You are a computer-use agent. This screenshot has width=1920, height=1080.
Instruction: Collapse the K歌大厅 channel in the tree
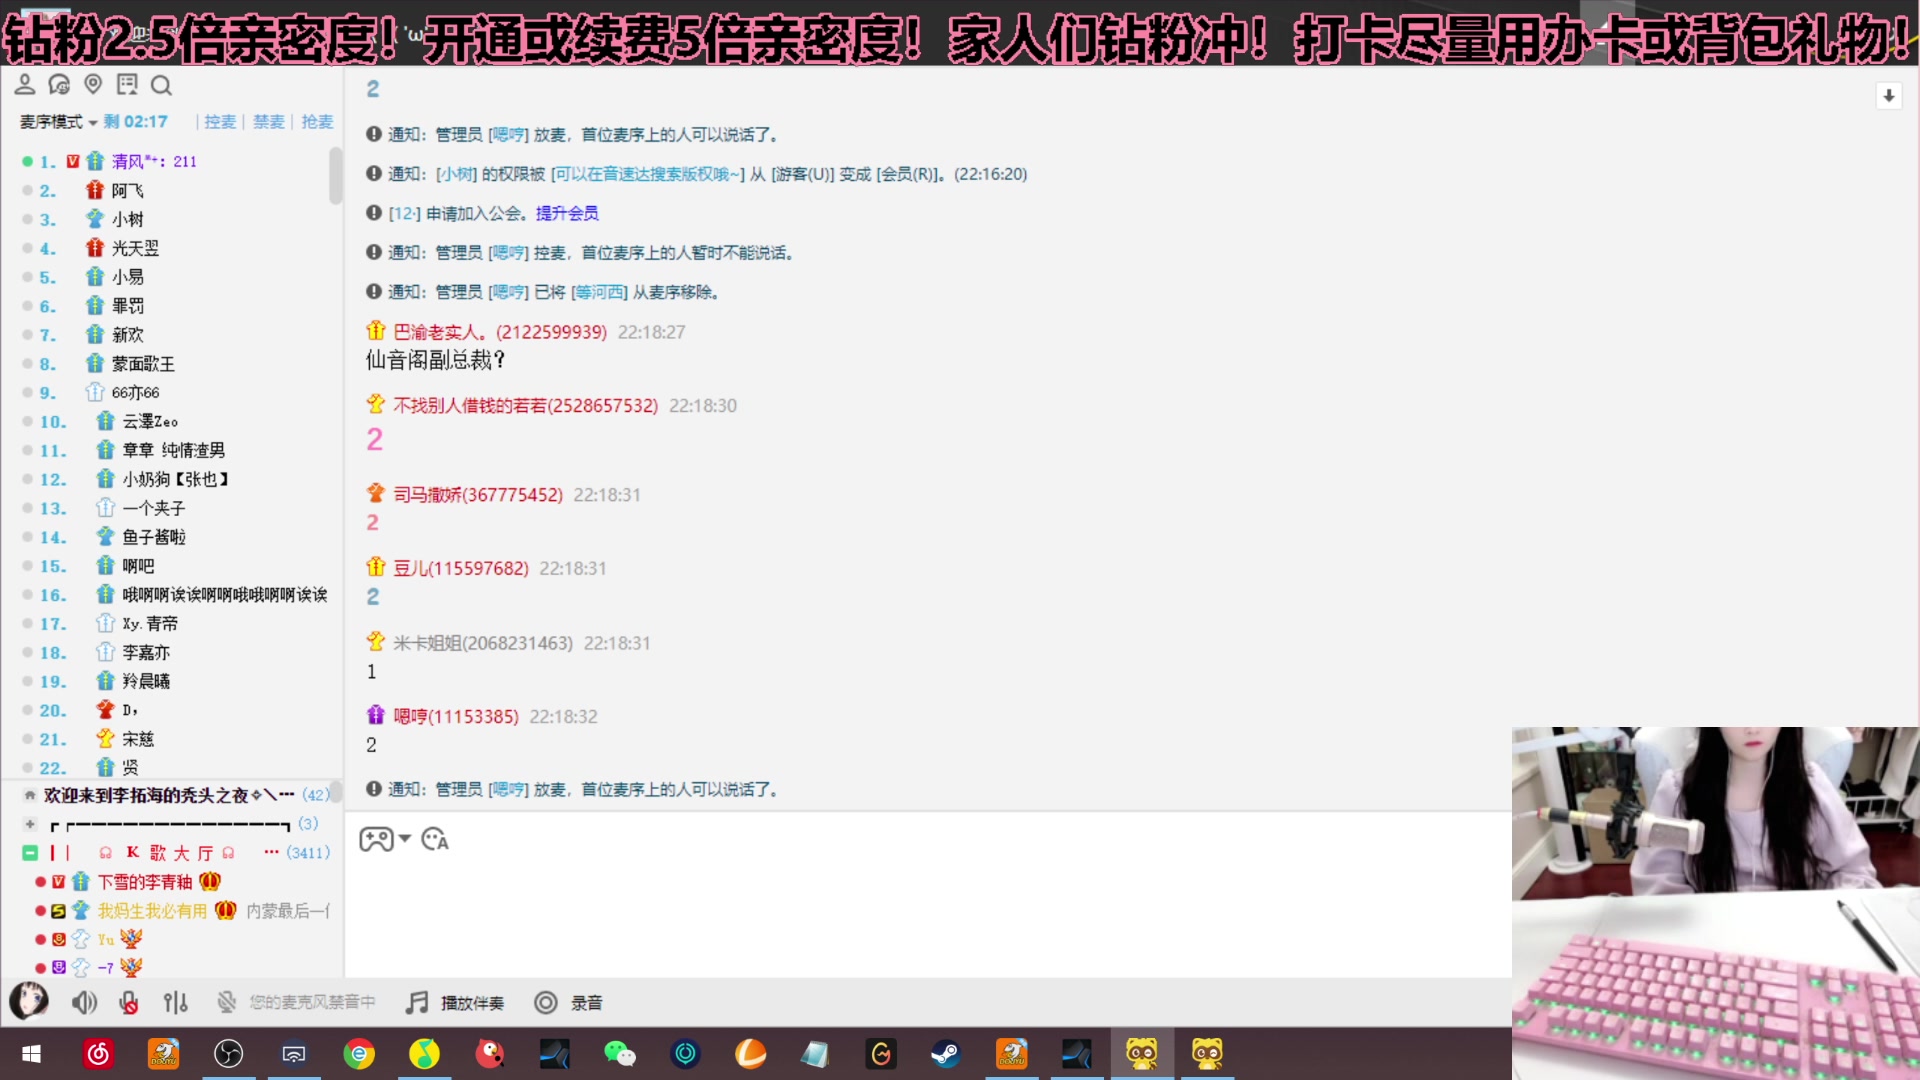pos(30,853)
